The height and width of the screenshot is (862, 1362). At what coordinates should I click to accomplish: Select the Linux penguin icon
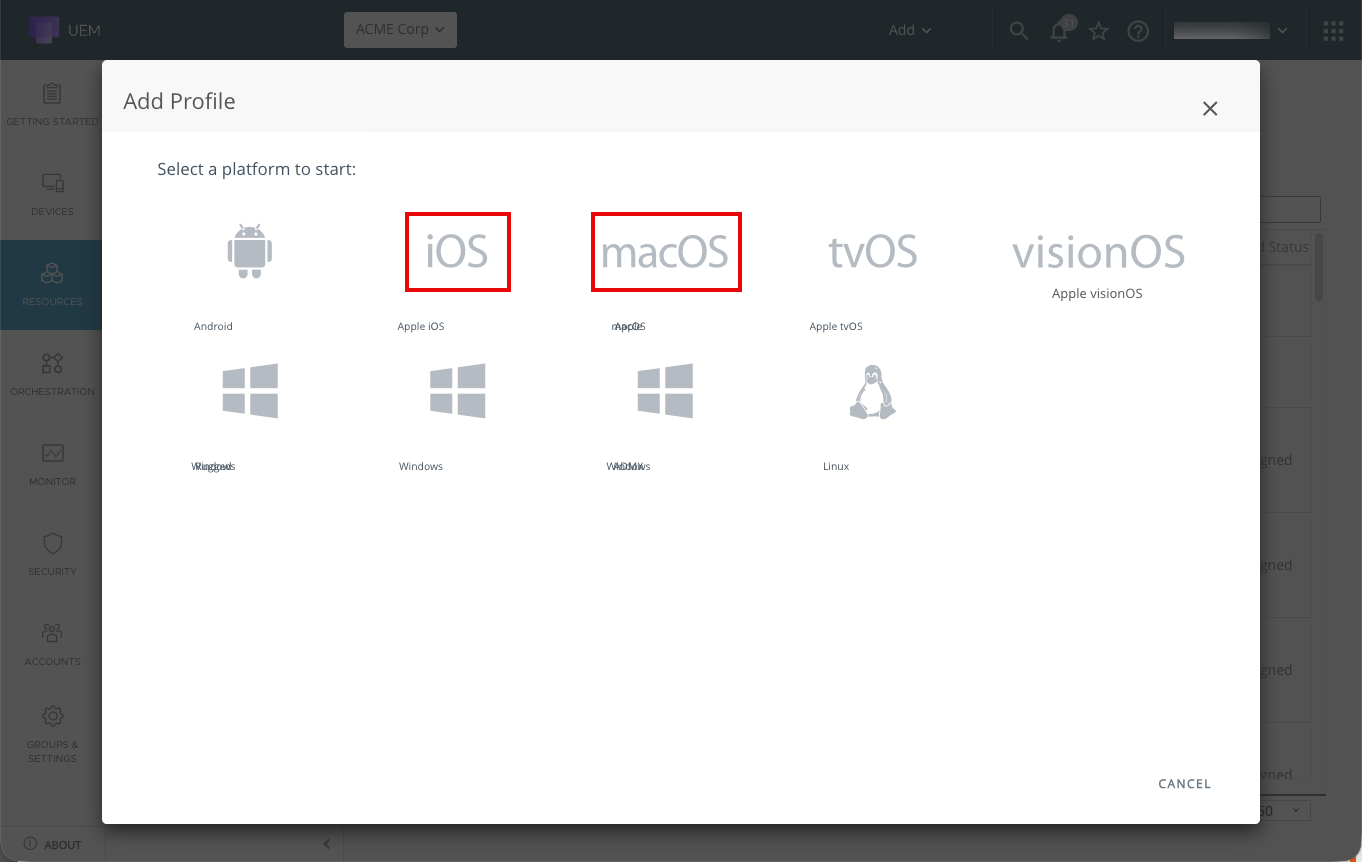[x=873, y=391]
